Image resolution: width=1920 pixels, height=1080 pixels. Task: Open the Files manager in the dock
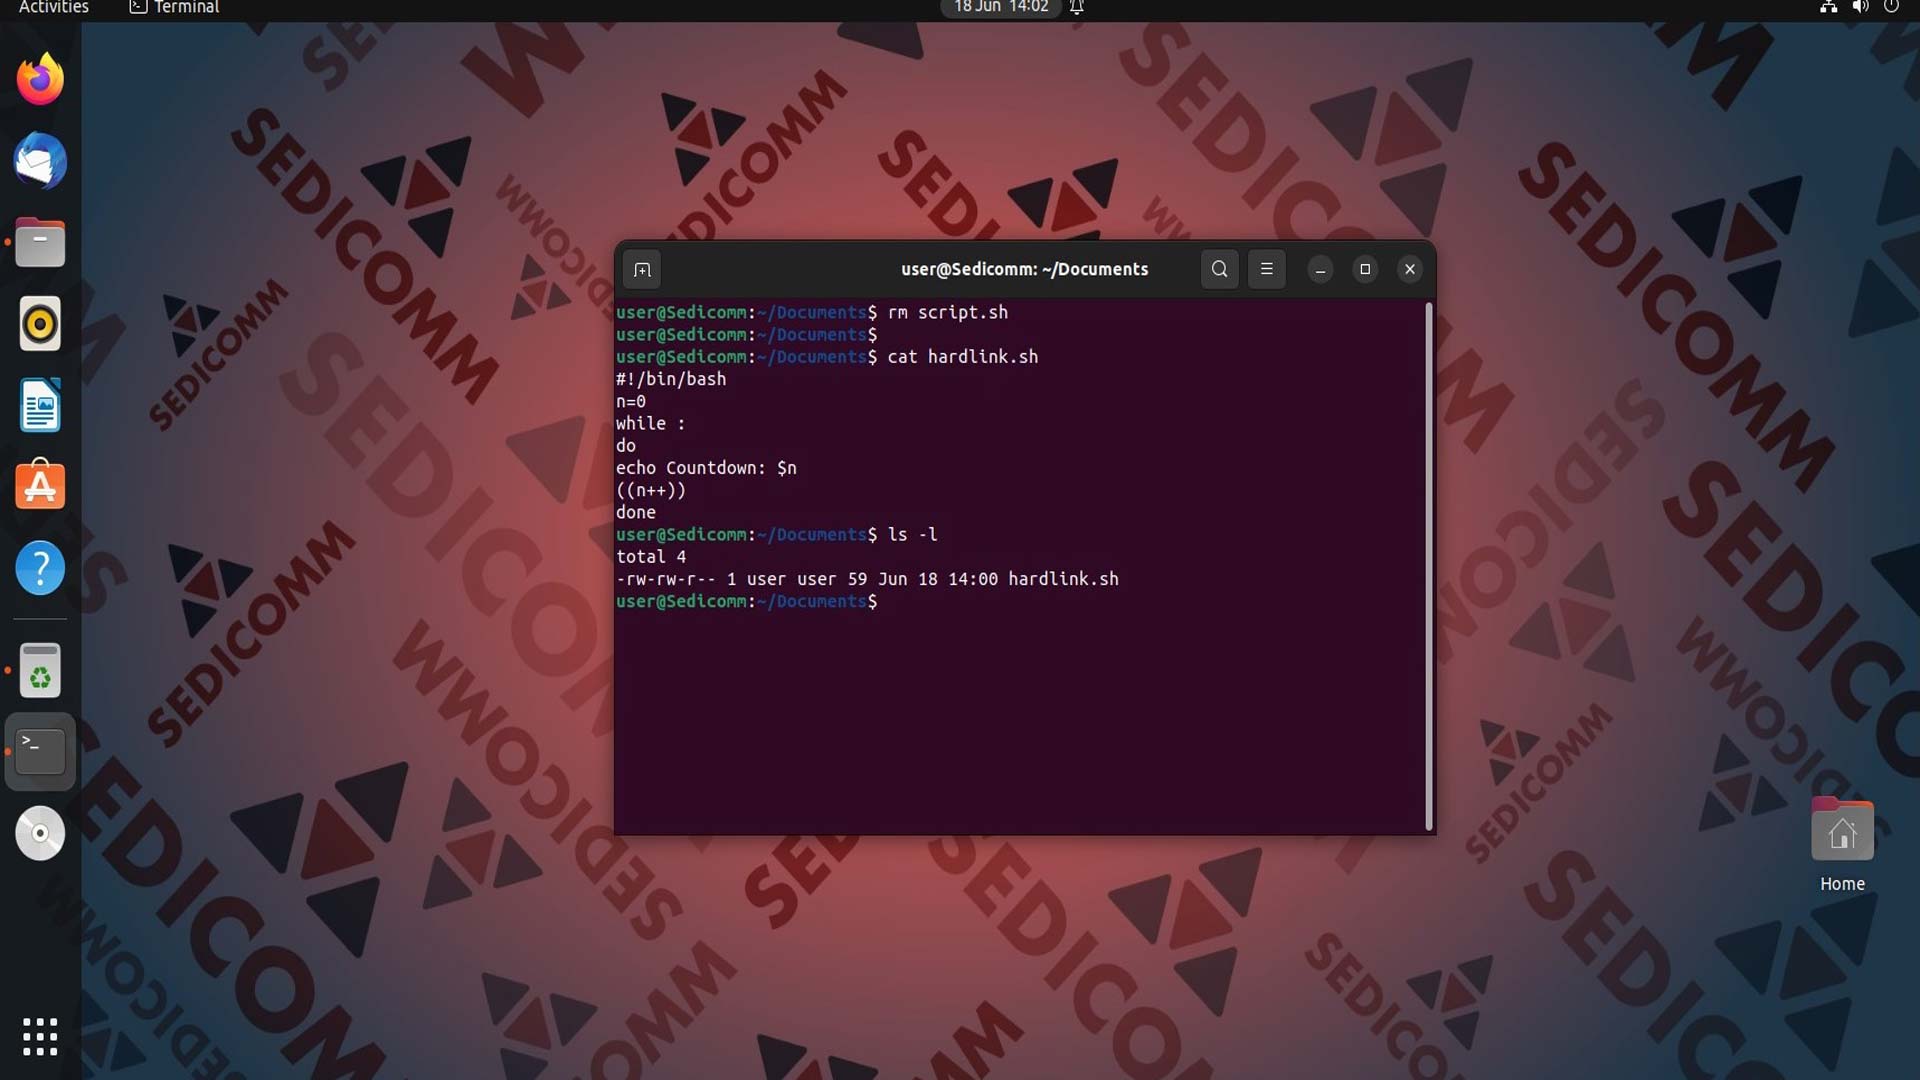tap(40, 243)
